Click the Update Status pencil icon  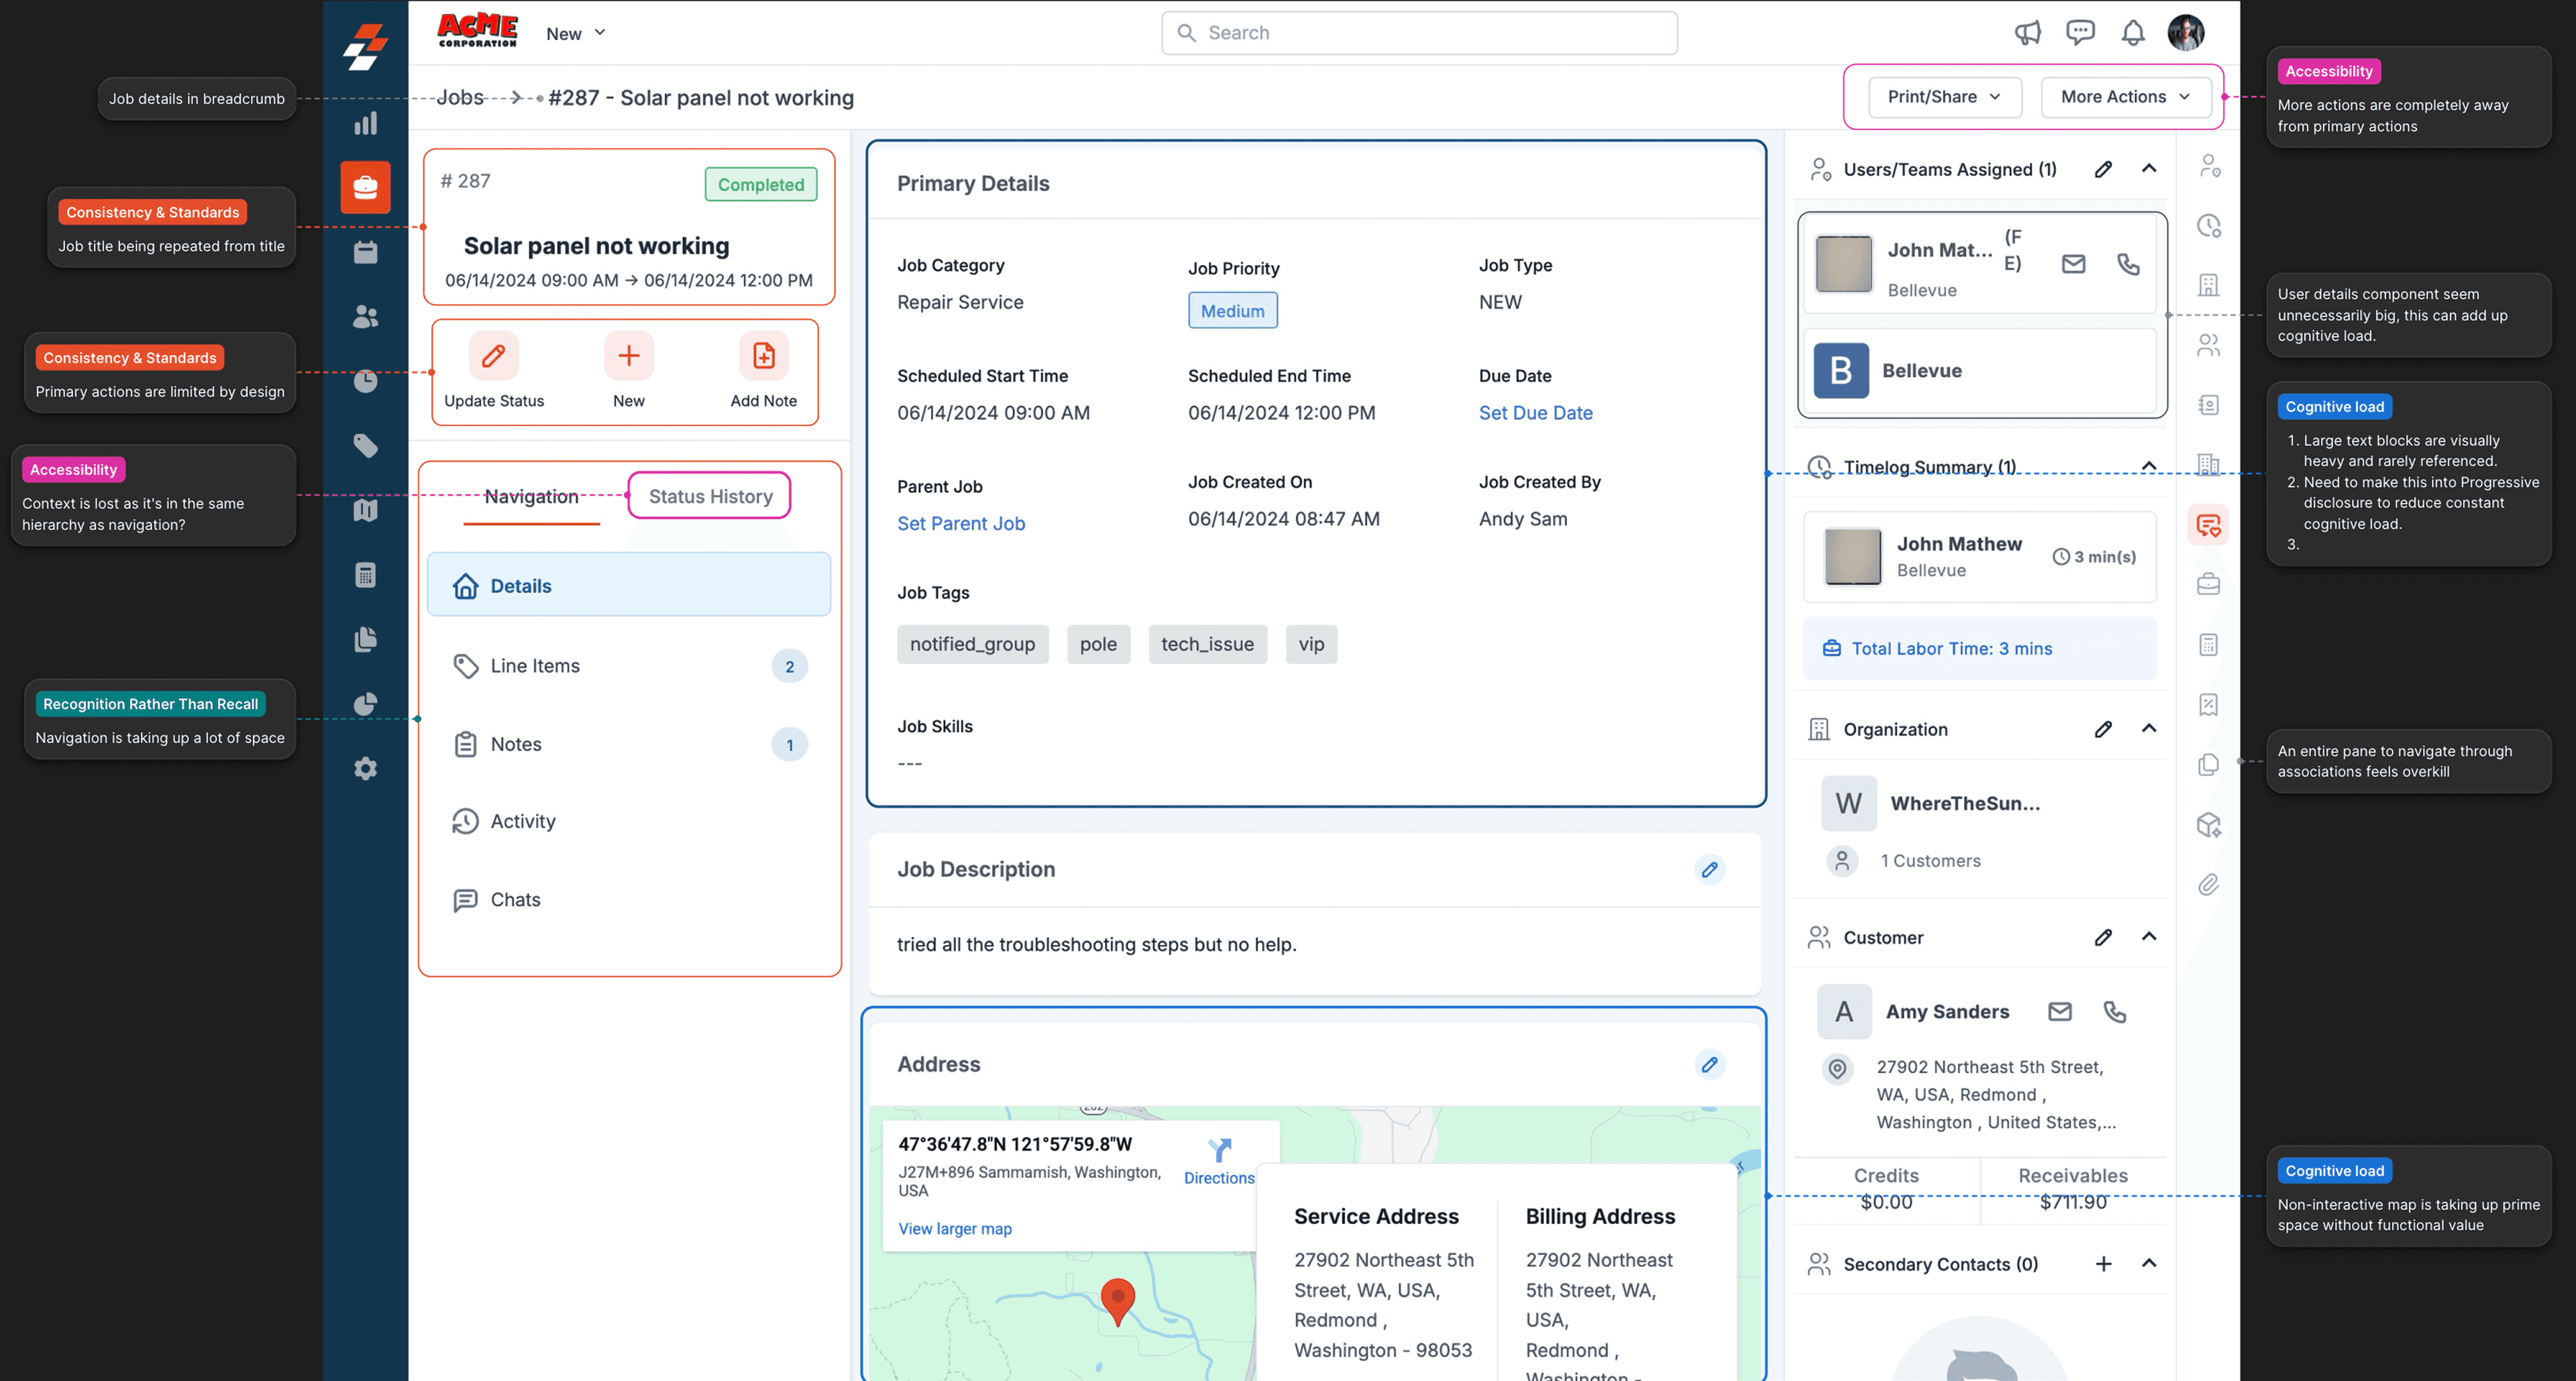tap(494, 356)
